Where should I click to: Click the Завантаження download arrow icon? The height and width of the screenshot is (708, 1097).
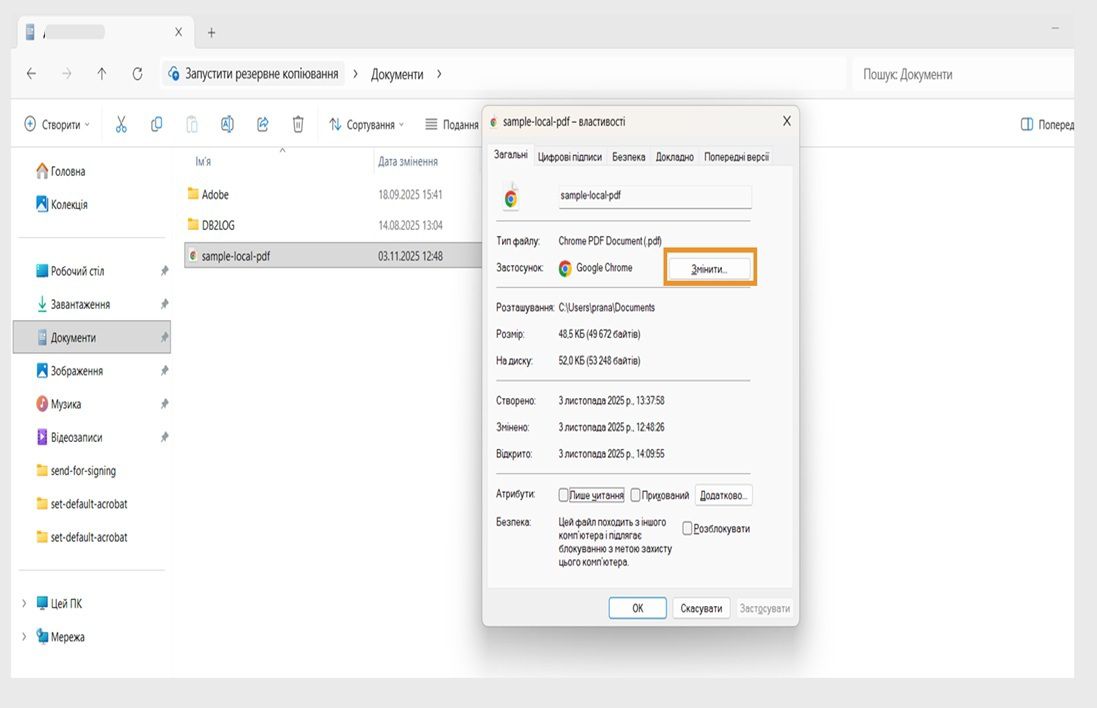tap(42, 304)
